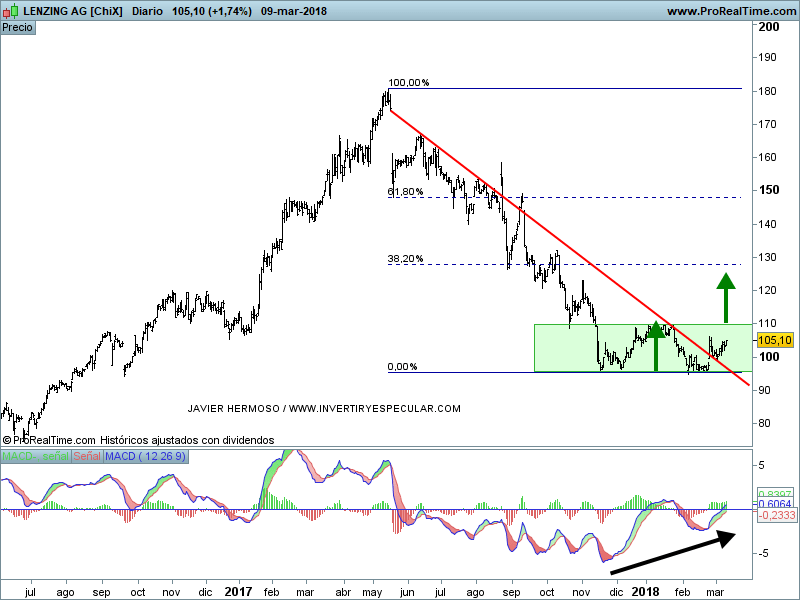800x600 pixels.
Task: Click the red -0,2333 MACD value tag
Action: [774, 516]
